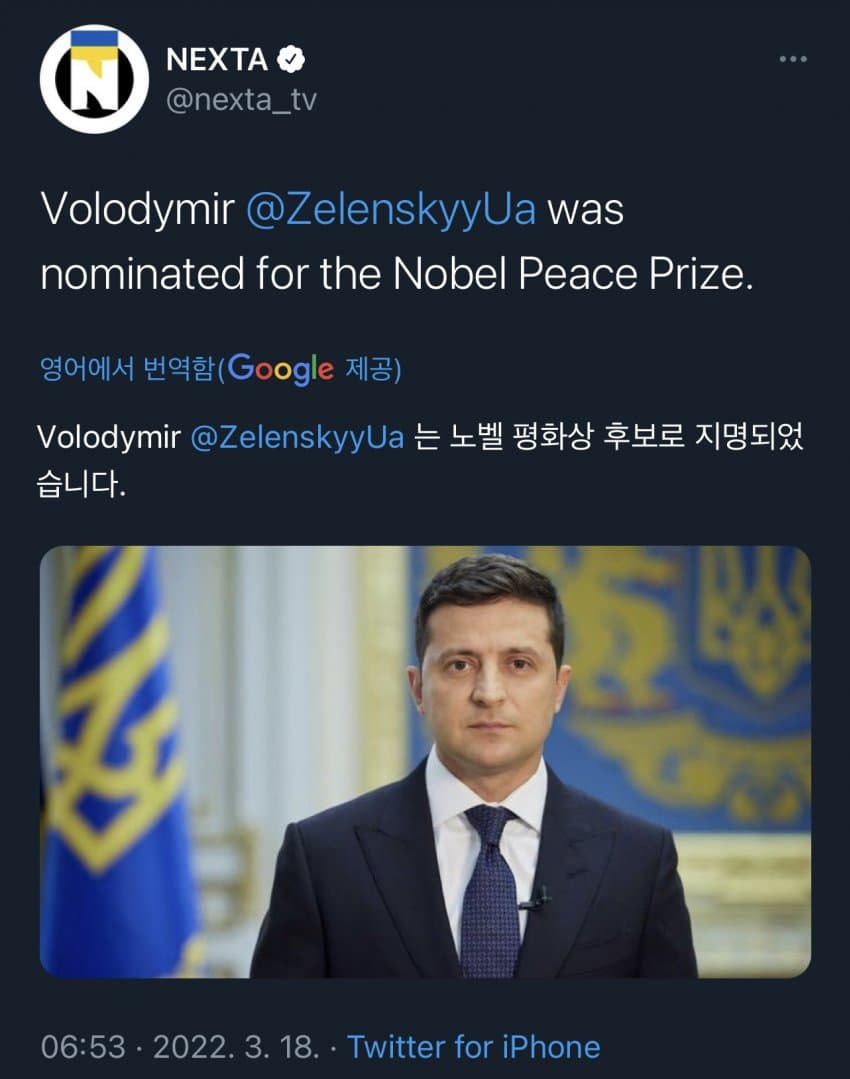
Task: Click the word 'Volodymir' starting the English tweet
Action: pos(137,211)
